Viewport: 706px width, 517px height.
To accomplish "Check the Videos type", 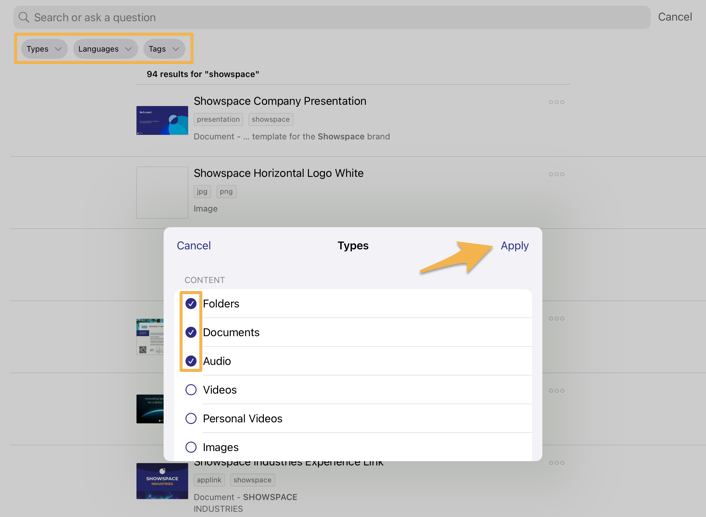I will 191,390.
